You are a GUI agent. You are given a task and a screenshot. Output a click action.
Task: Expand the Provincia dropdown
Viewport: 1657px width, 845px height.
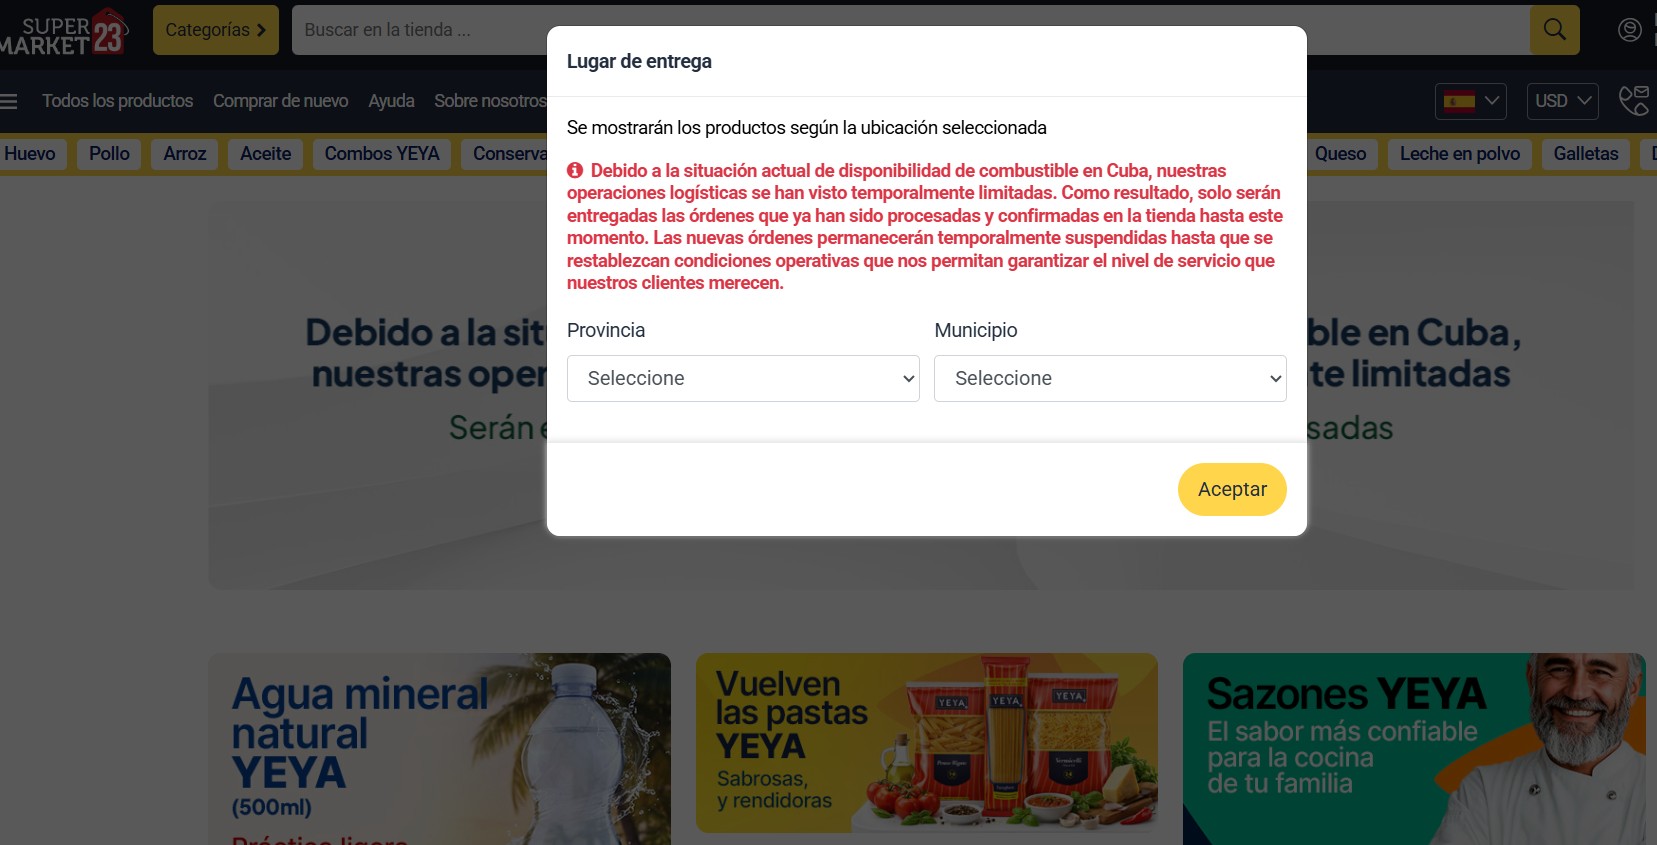point(743,378)
